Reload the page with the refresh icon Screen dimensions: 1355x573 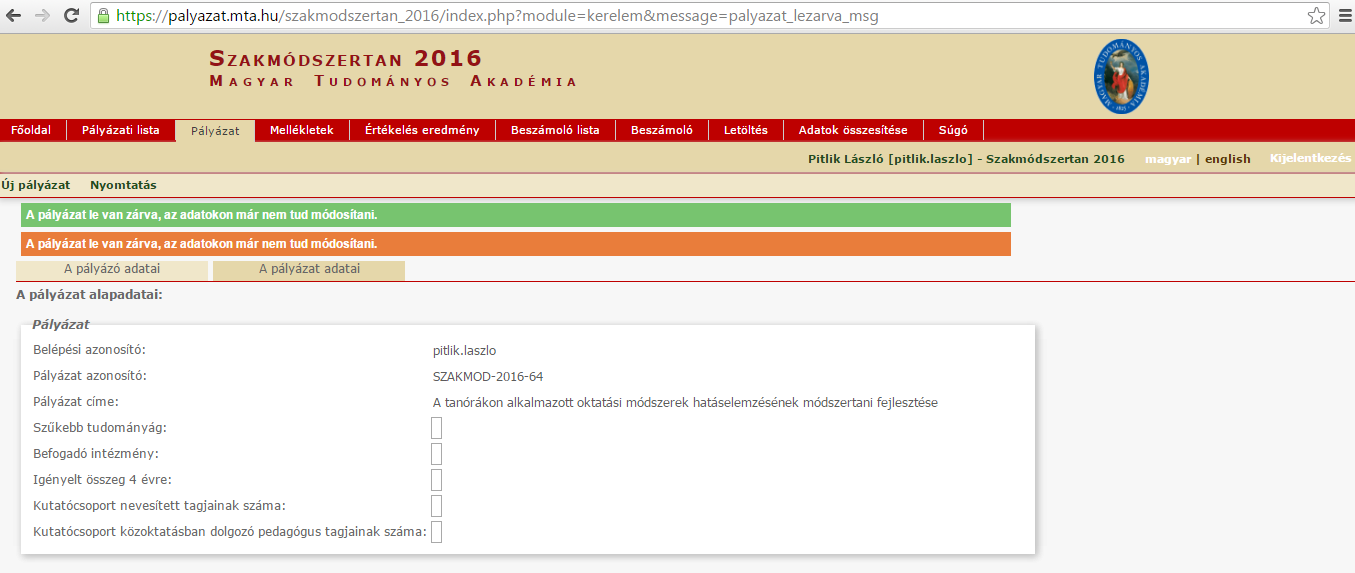[x=71, y=16]
